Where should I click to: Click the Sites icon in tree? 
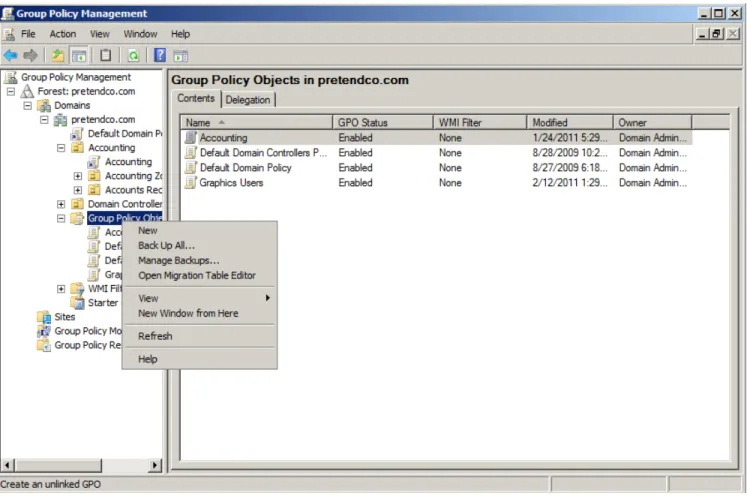pos(44,317)
